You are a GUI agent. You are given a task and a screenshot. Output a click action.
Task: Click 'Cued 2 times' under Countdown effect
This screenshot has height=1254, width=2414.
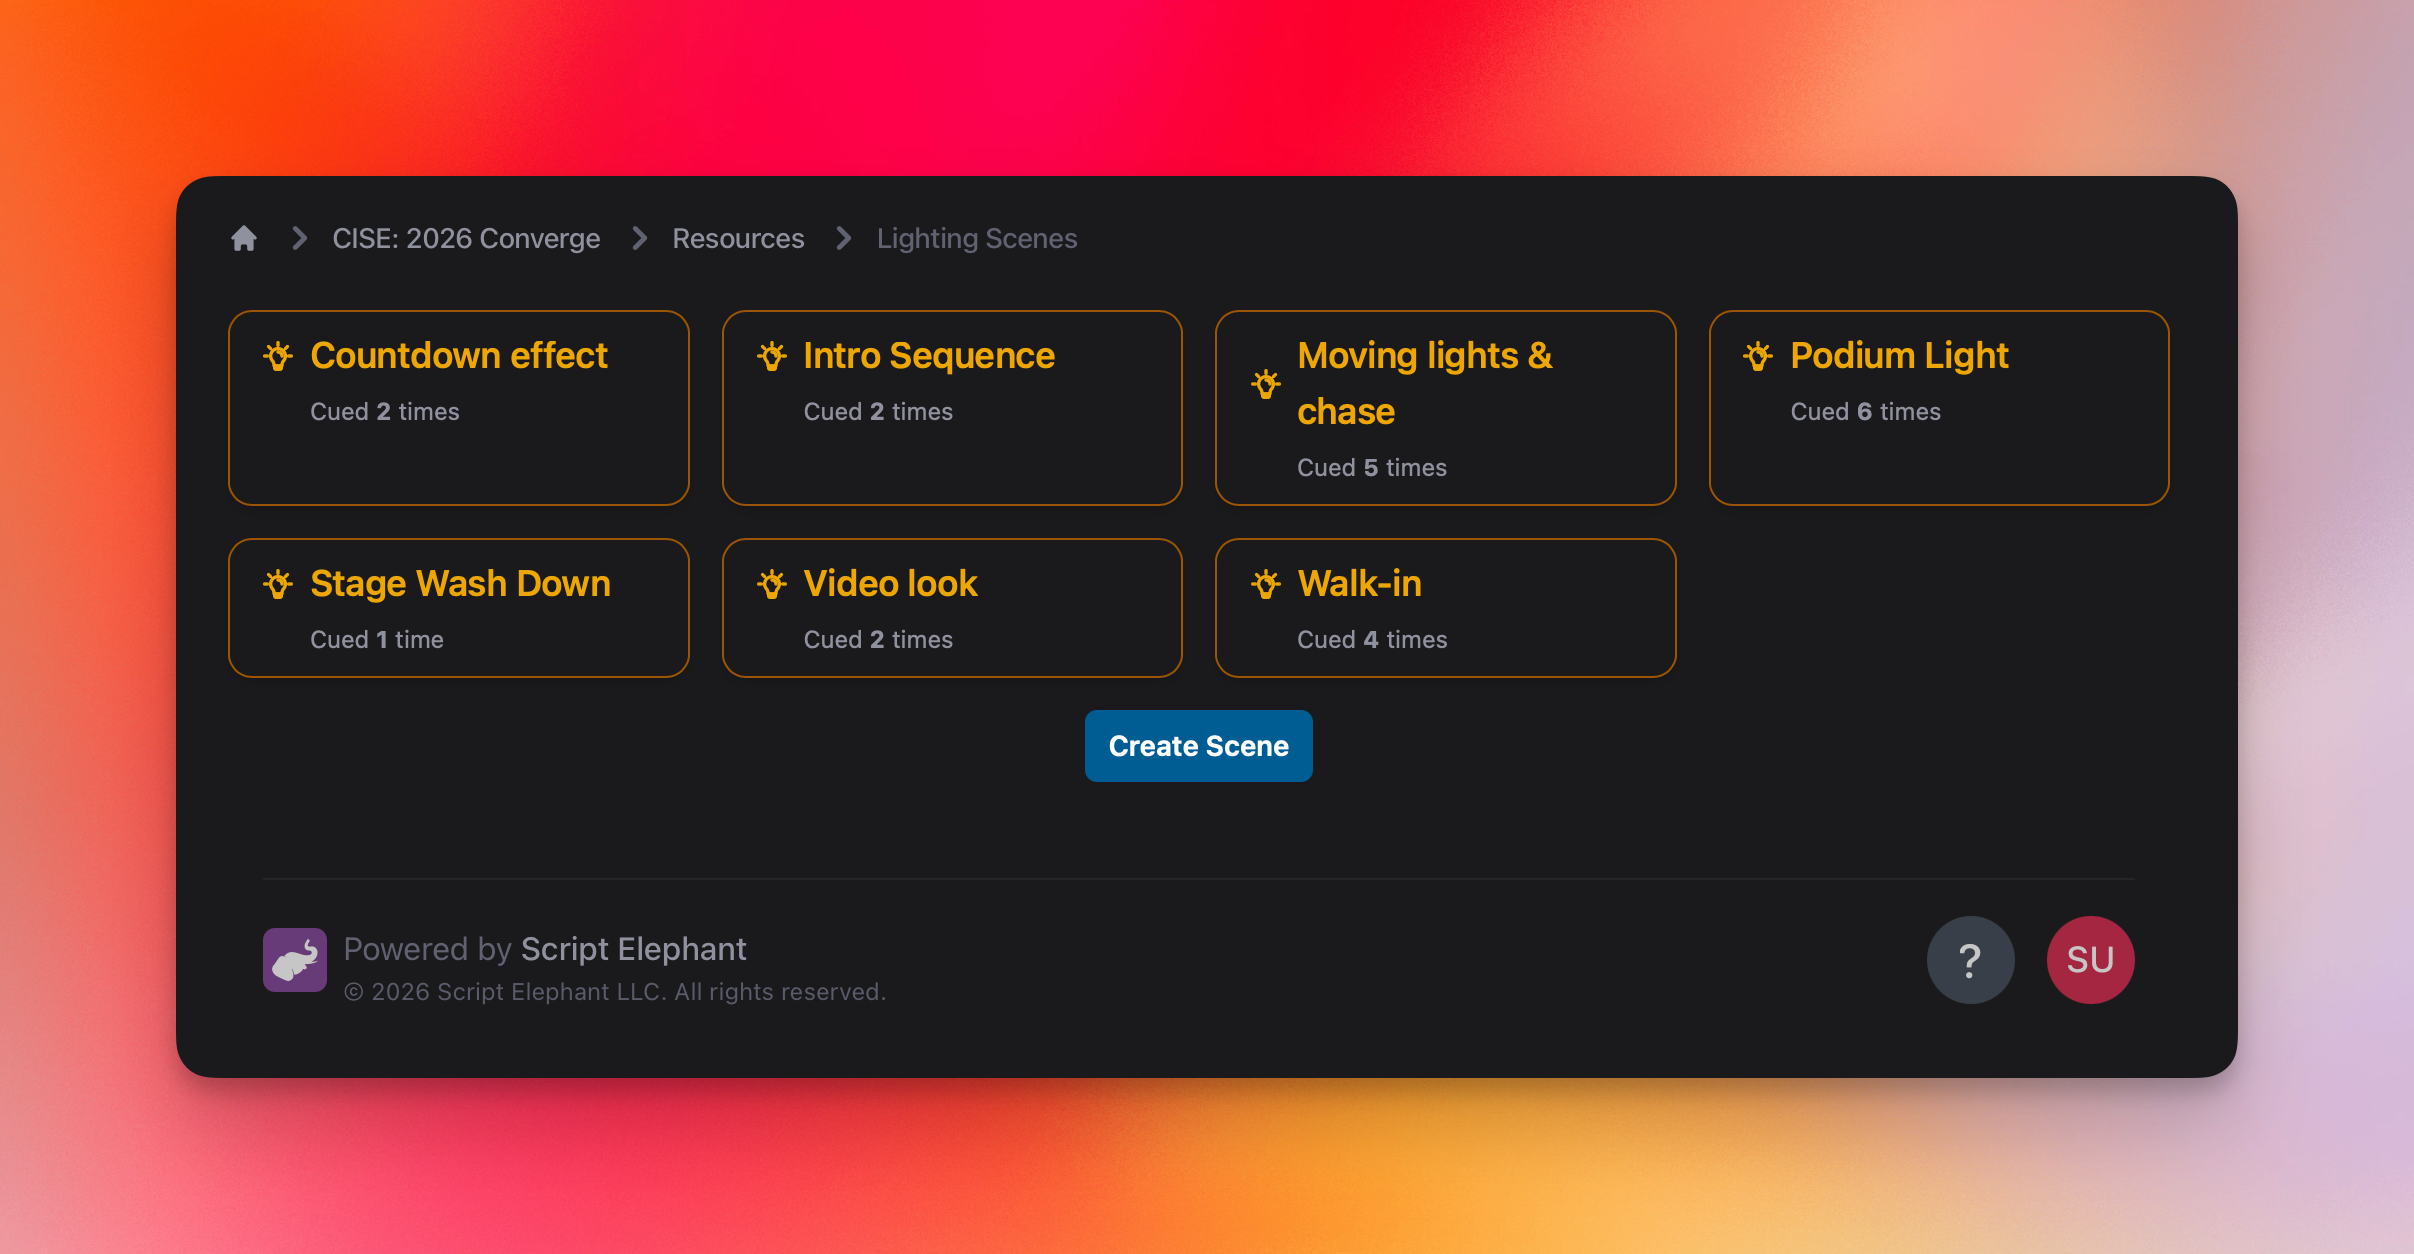[385, 412]
